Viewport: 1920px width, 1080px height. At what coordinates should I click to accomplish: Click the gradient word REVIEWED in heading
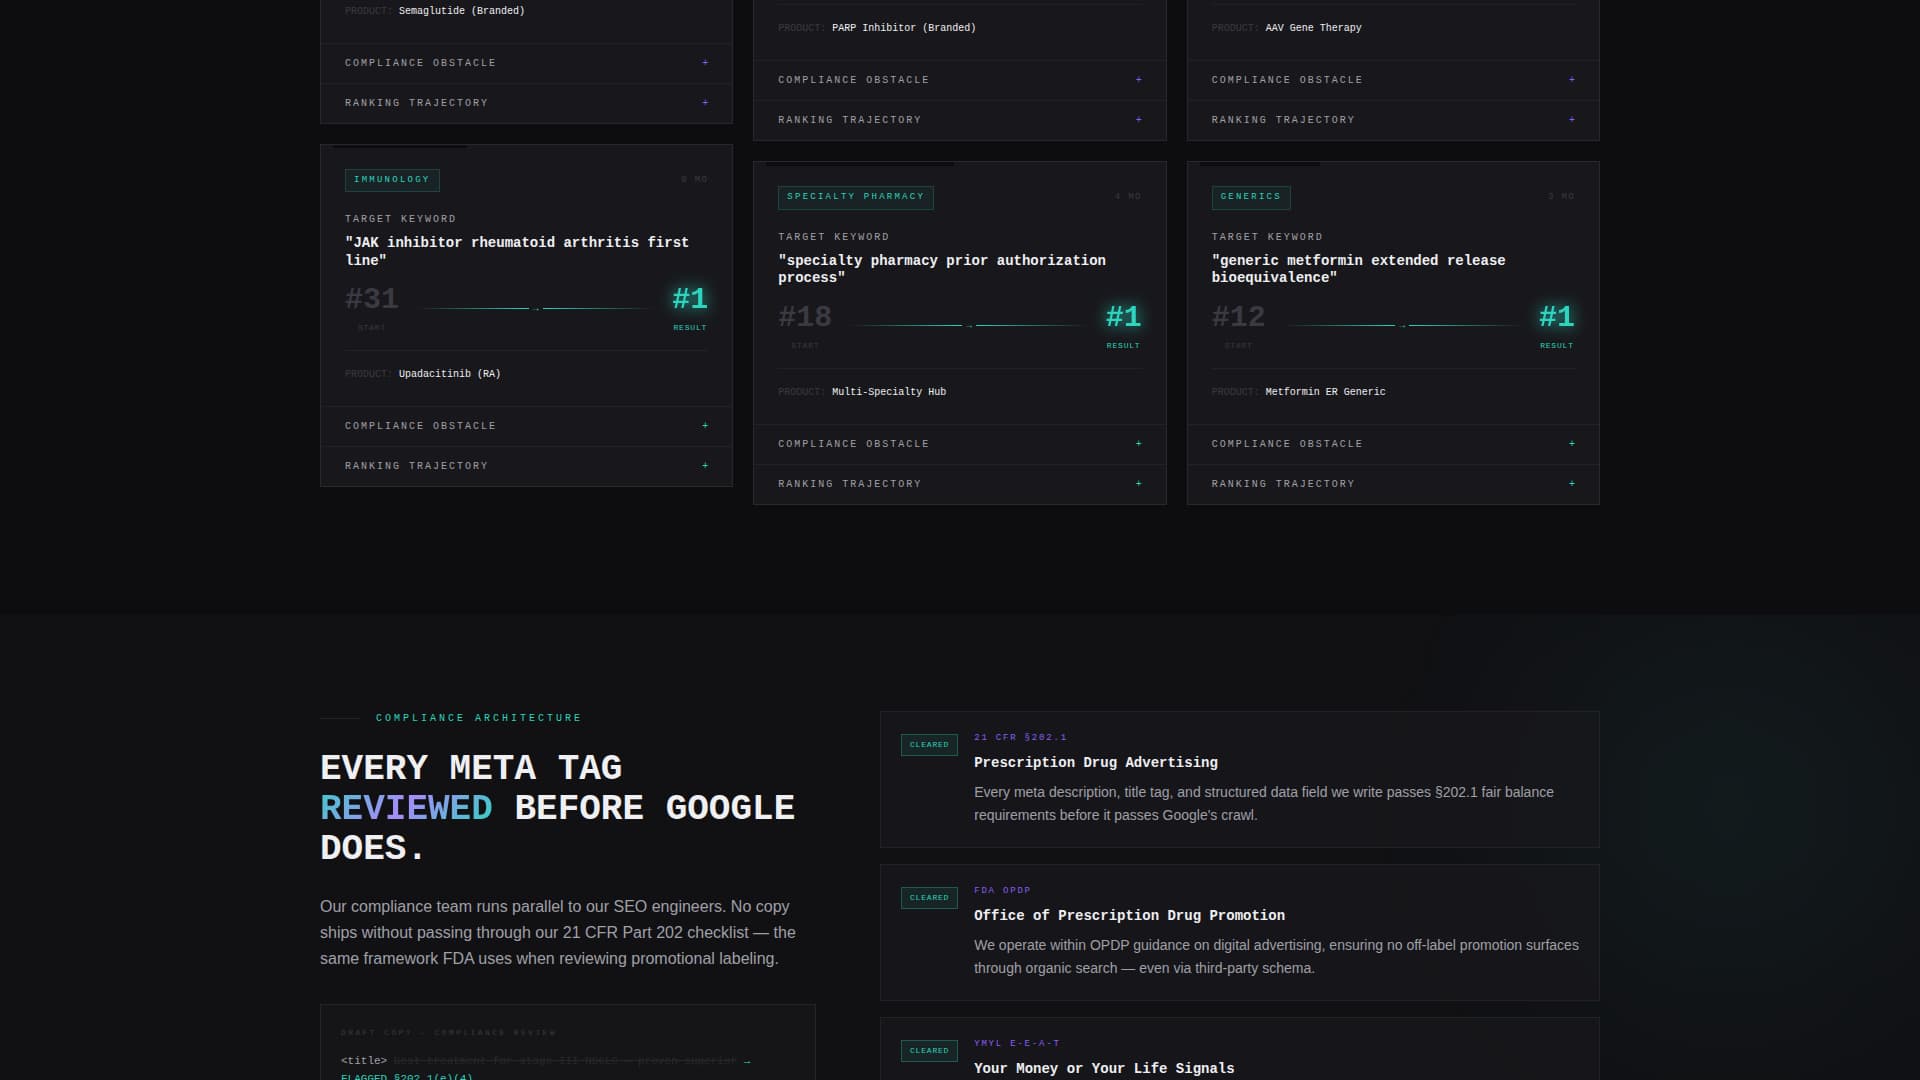(x=406, y=808)
